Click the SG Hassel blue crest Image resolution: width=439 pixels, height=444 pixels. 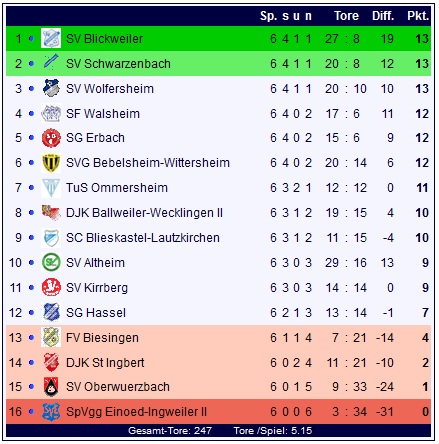51,312
